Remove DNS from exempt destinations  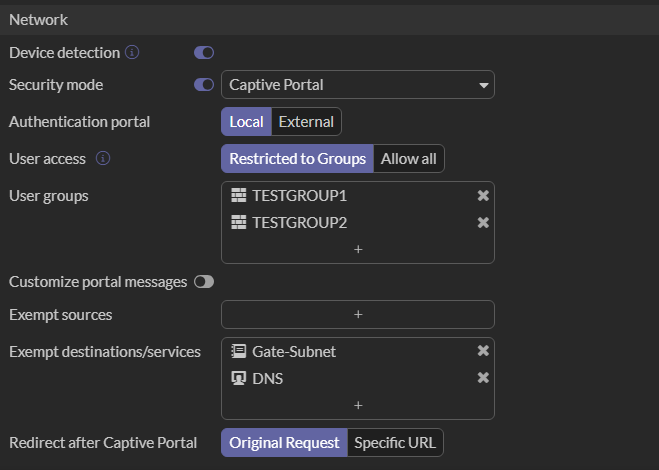coord(483,378)
